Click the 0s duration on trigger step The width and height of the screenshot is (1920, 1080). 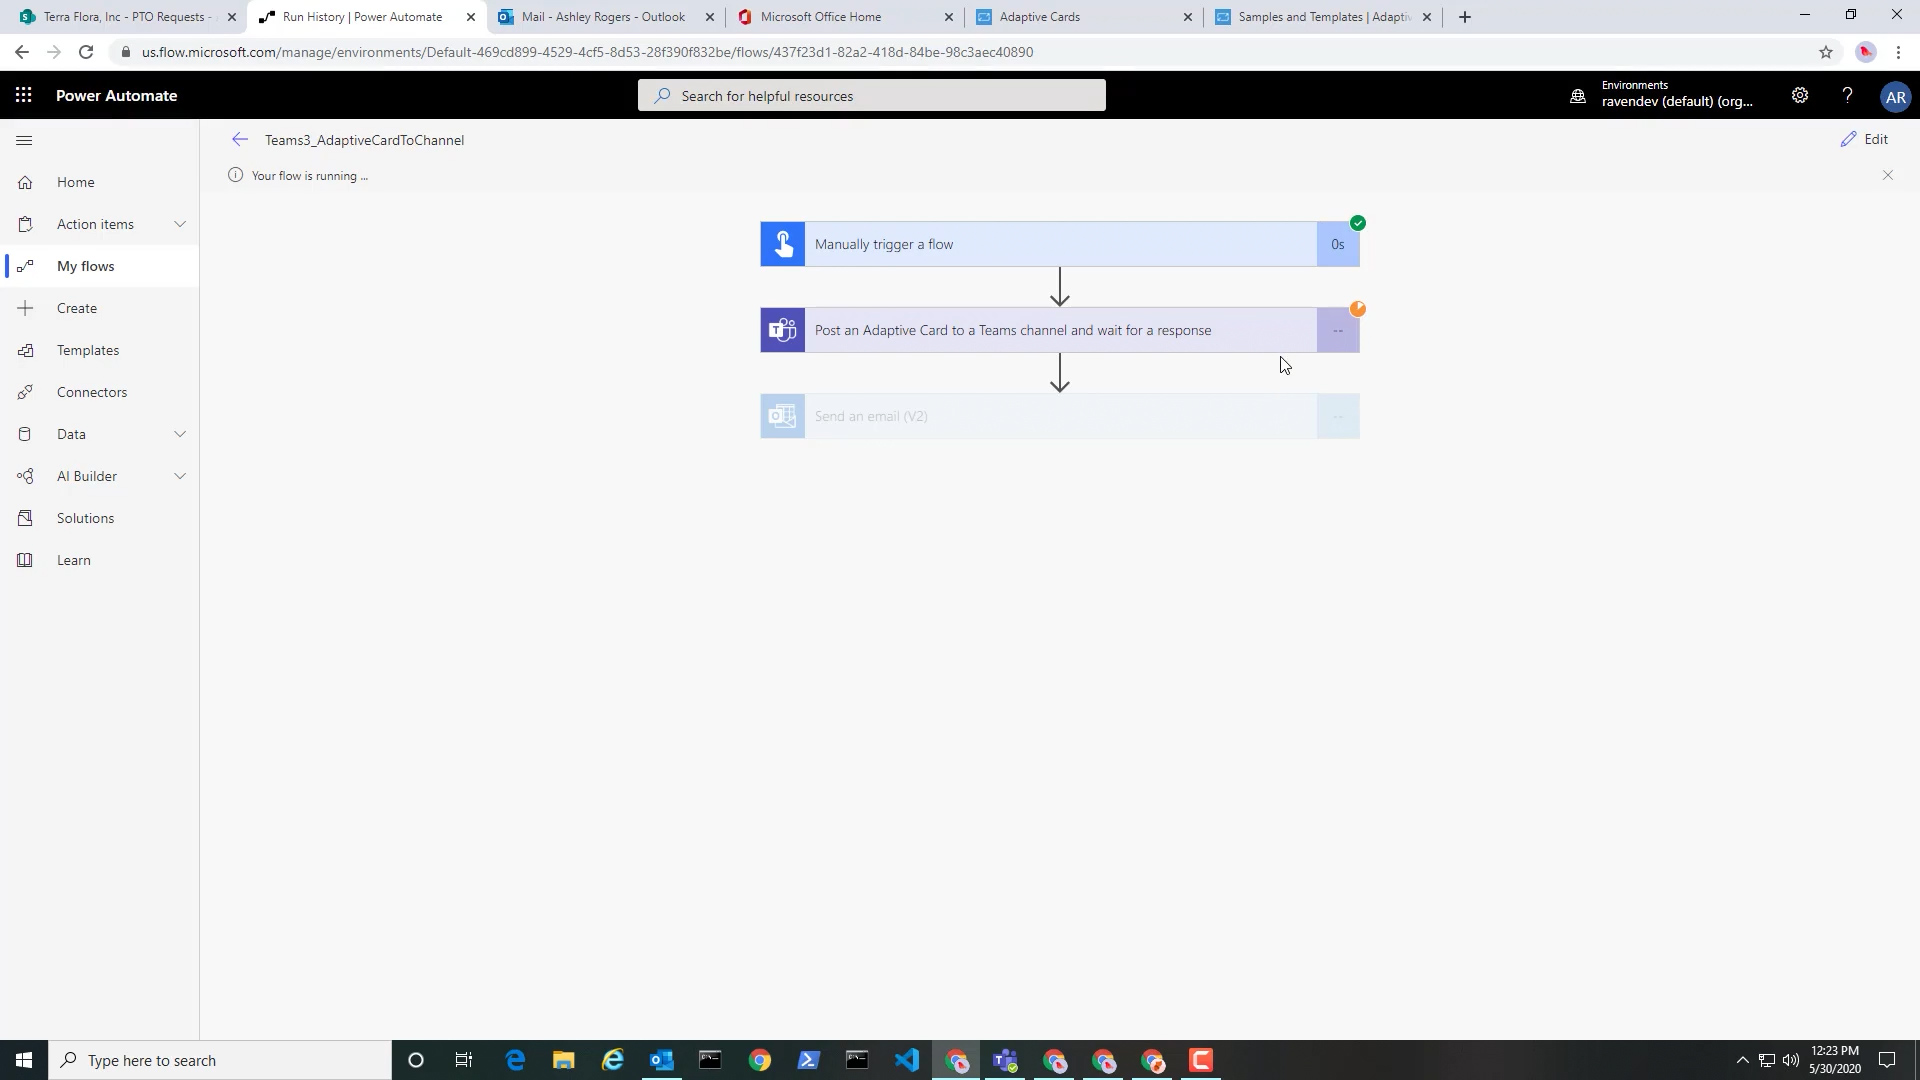coord(1338,244)
